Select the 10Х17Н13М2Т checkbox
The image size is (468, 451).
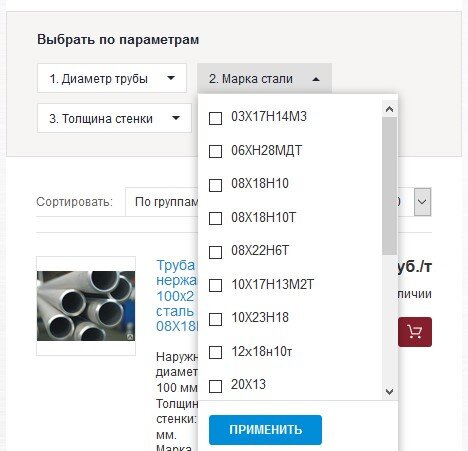coord(215,286)
